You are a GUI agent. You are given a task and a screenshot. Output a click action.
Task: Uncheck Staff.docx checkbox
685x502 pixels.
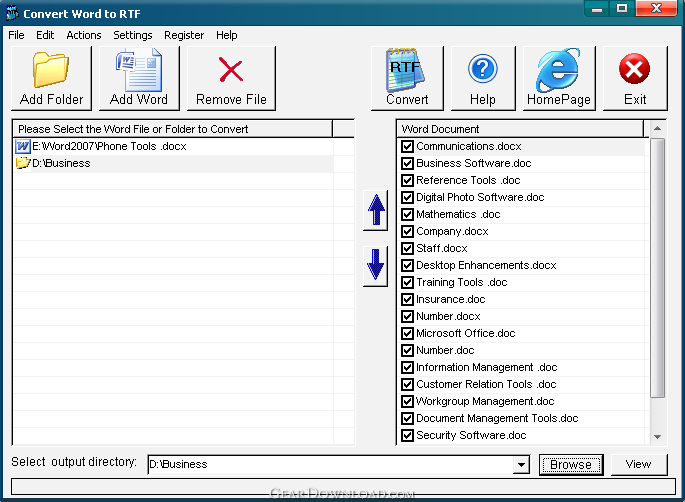tap(407, 249)
